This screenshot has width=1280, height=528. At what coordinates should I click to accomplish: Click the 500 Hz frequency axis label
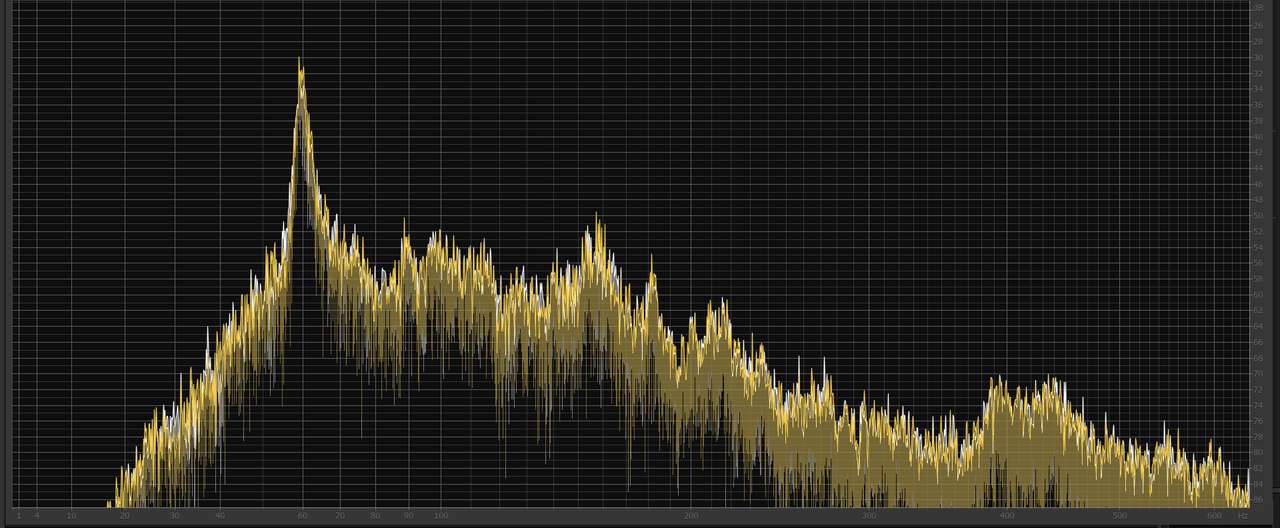(x=1119, y=516)
